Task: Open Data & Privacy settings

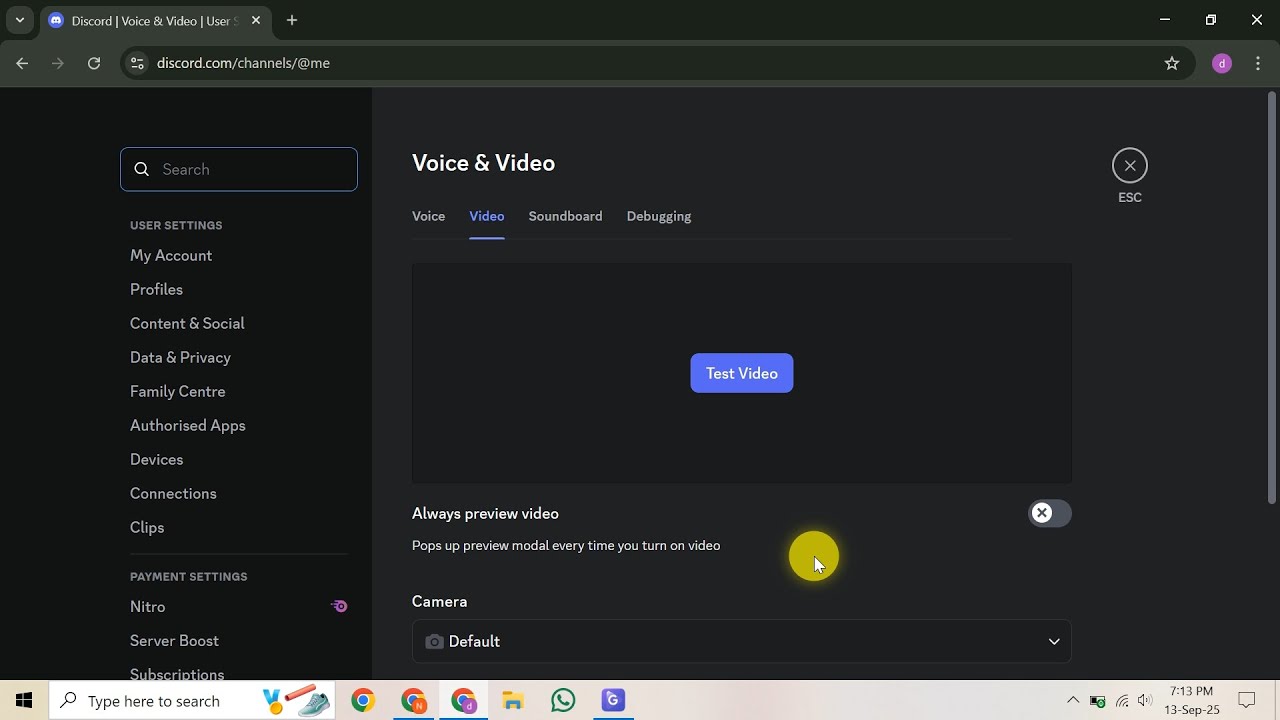Action: 180,358
